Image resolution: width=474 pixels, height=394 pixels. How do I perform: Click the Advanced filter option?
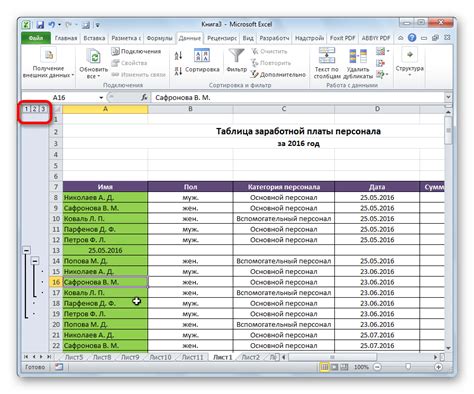coord(279,74)
